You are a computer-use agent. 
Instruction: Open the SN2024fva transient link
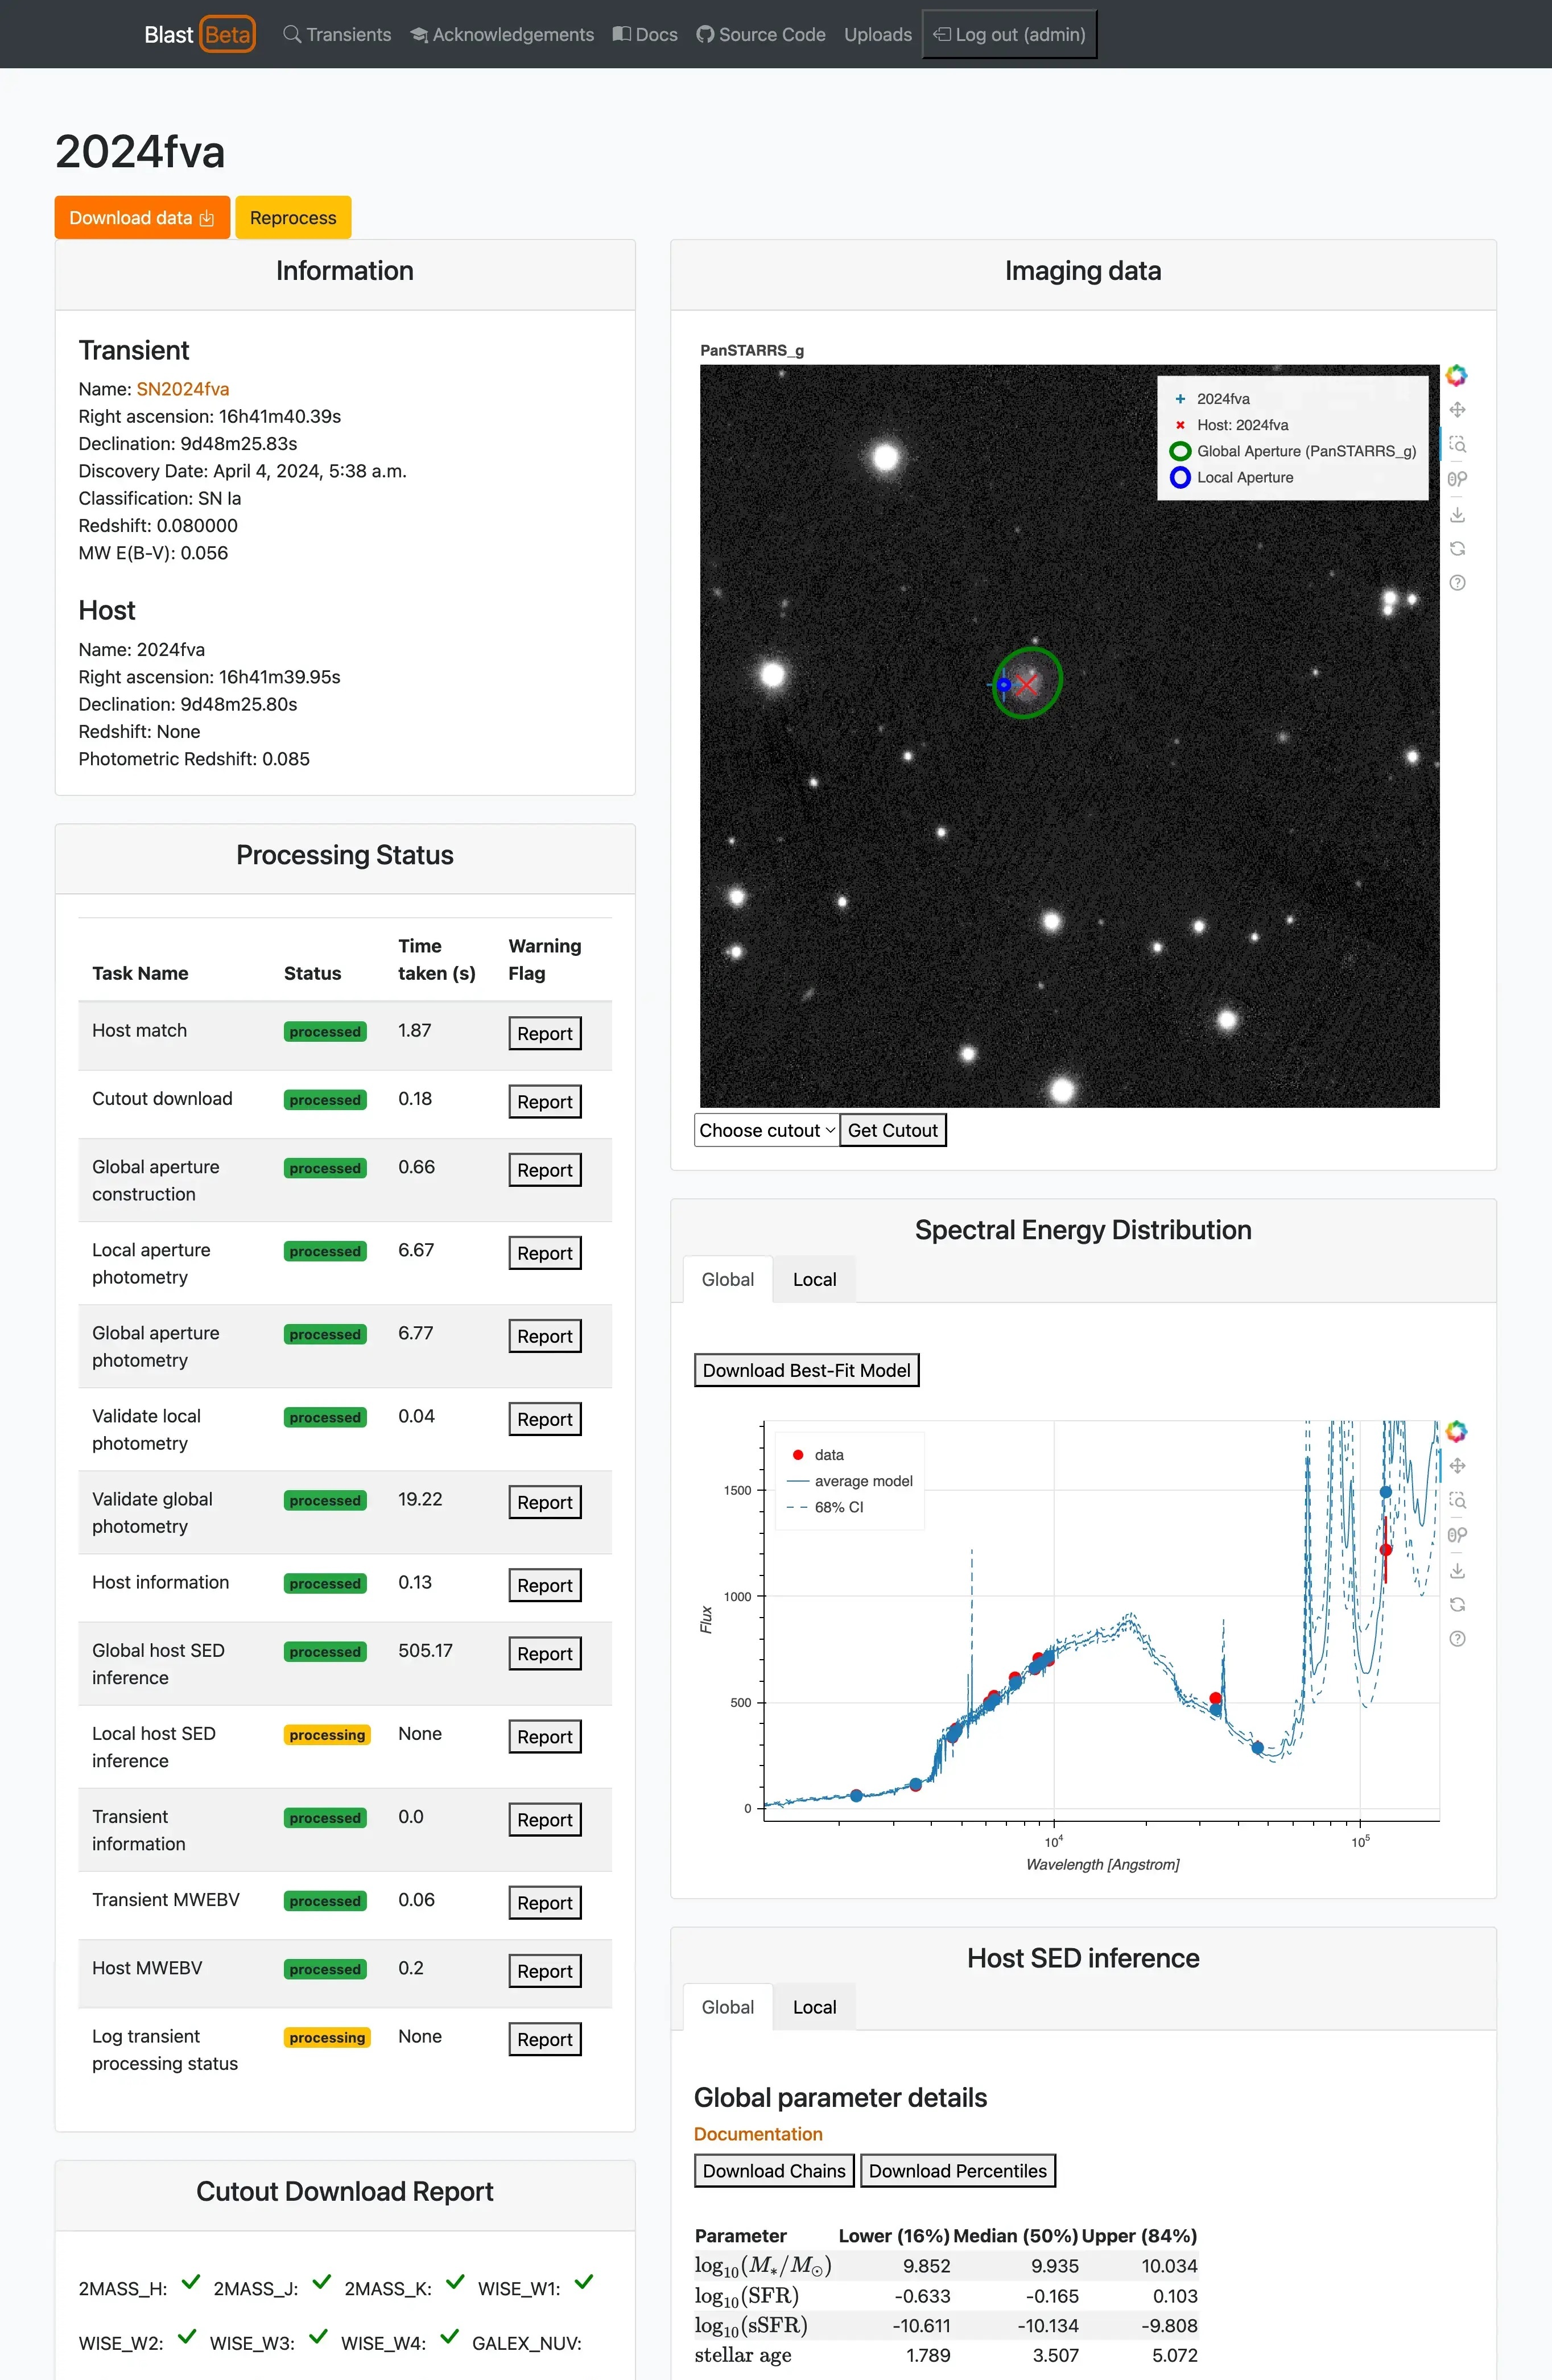coord(182,388)
